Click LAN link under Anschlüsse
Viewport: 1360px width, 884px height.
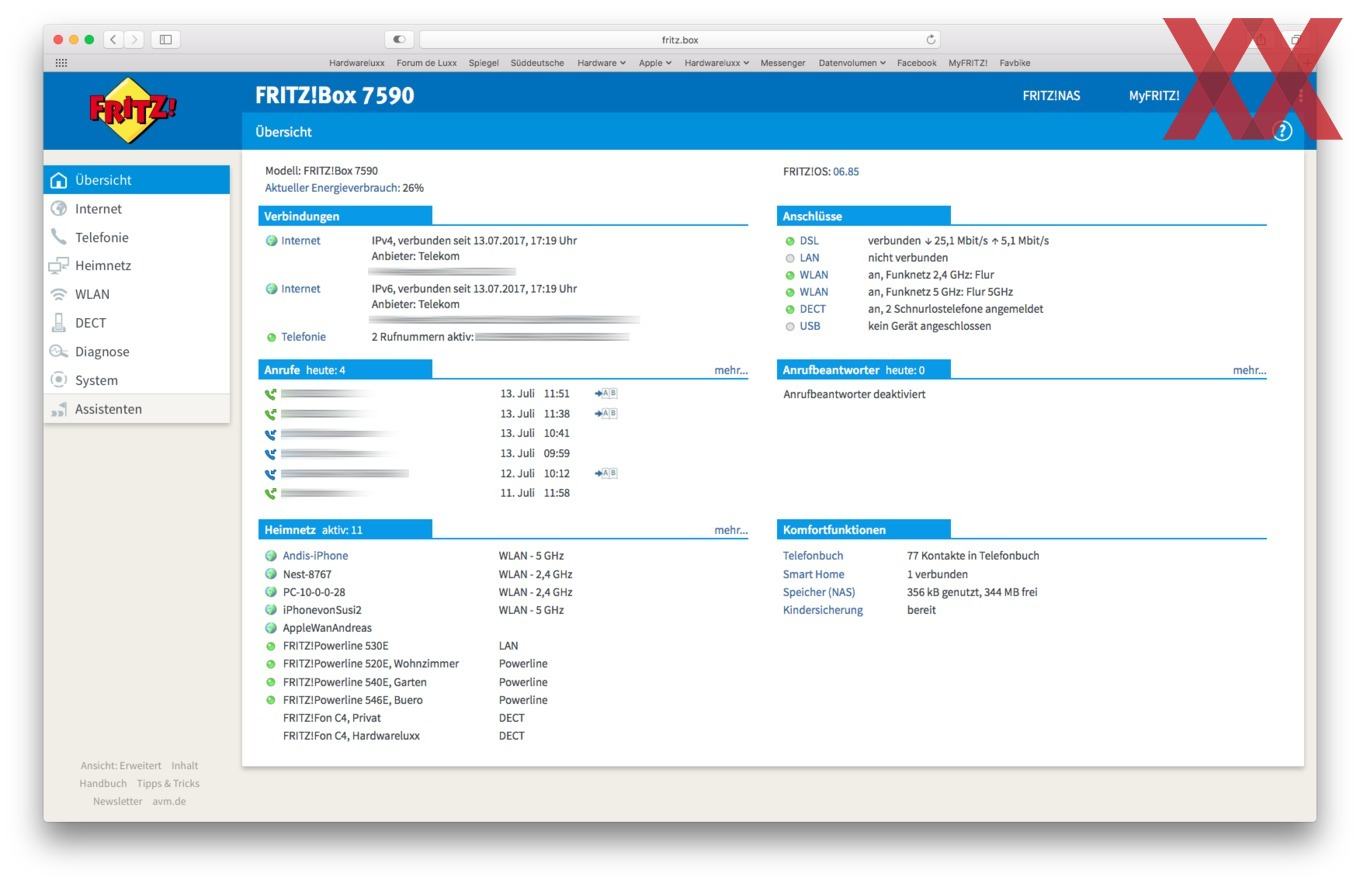click(x=809, y=258)
